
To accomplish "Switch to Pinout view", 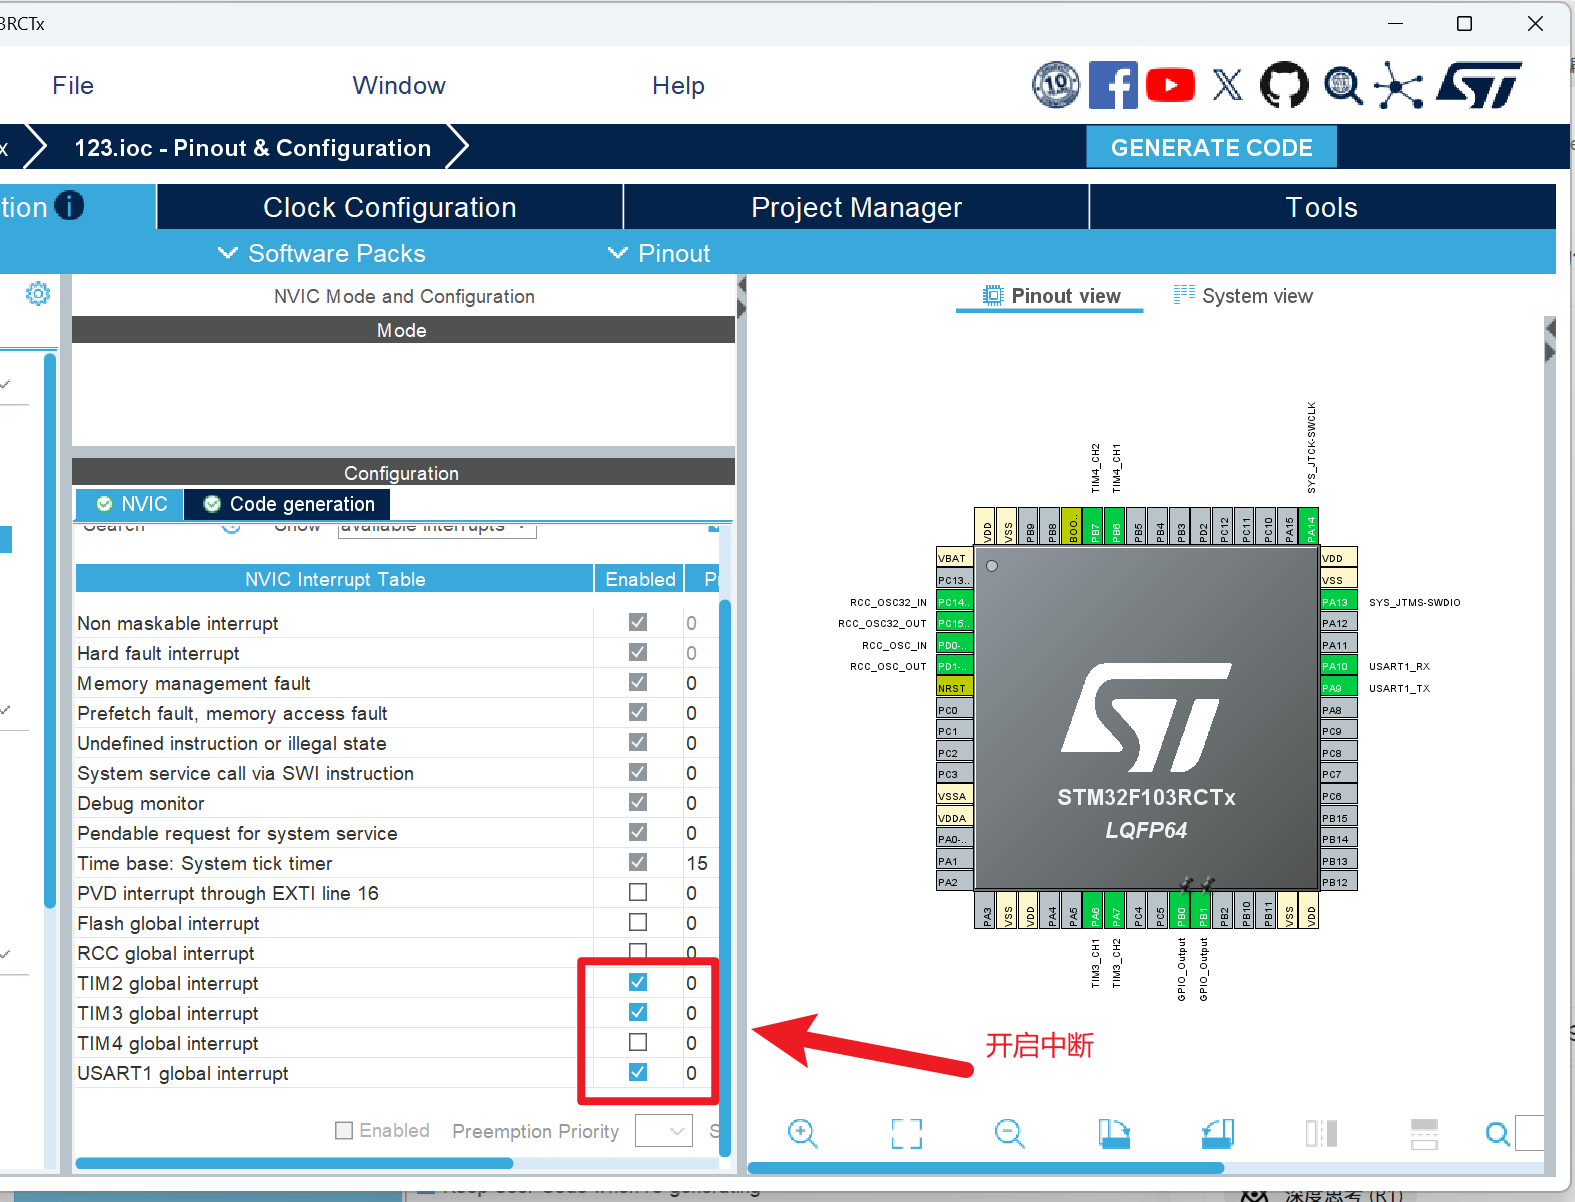I will pos(1052,296).
